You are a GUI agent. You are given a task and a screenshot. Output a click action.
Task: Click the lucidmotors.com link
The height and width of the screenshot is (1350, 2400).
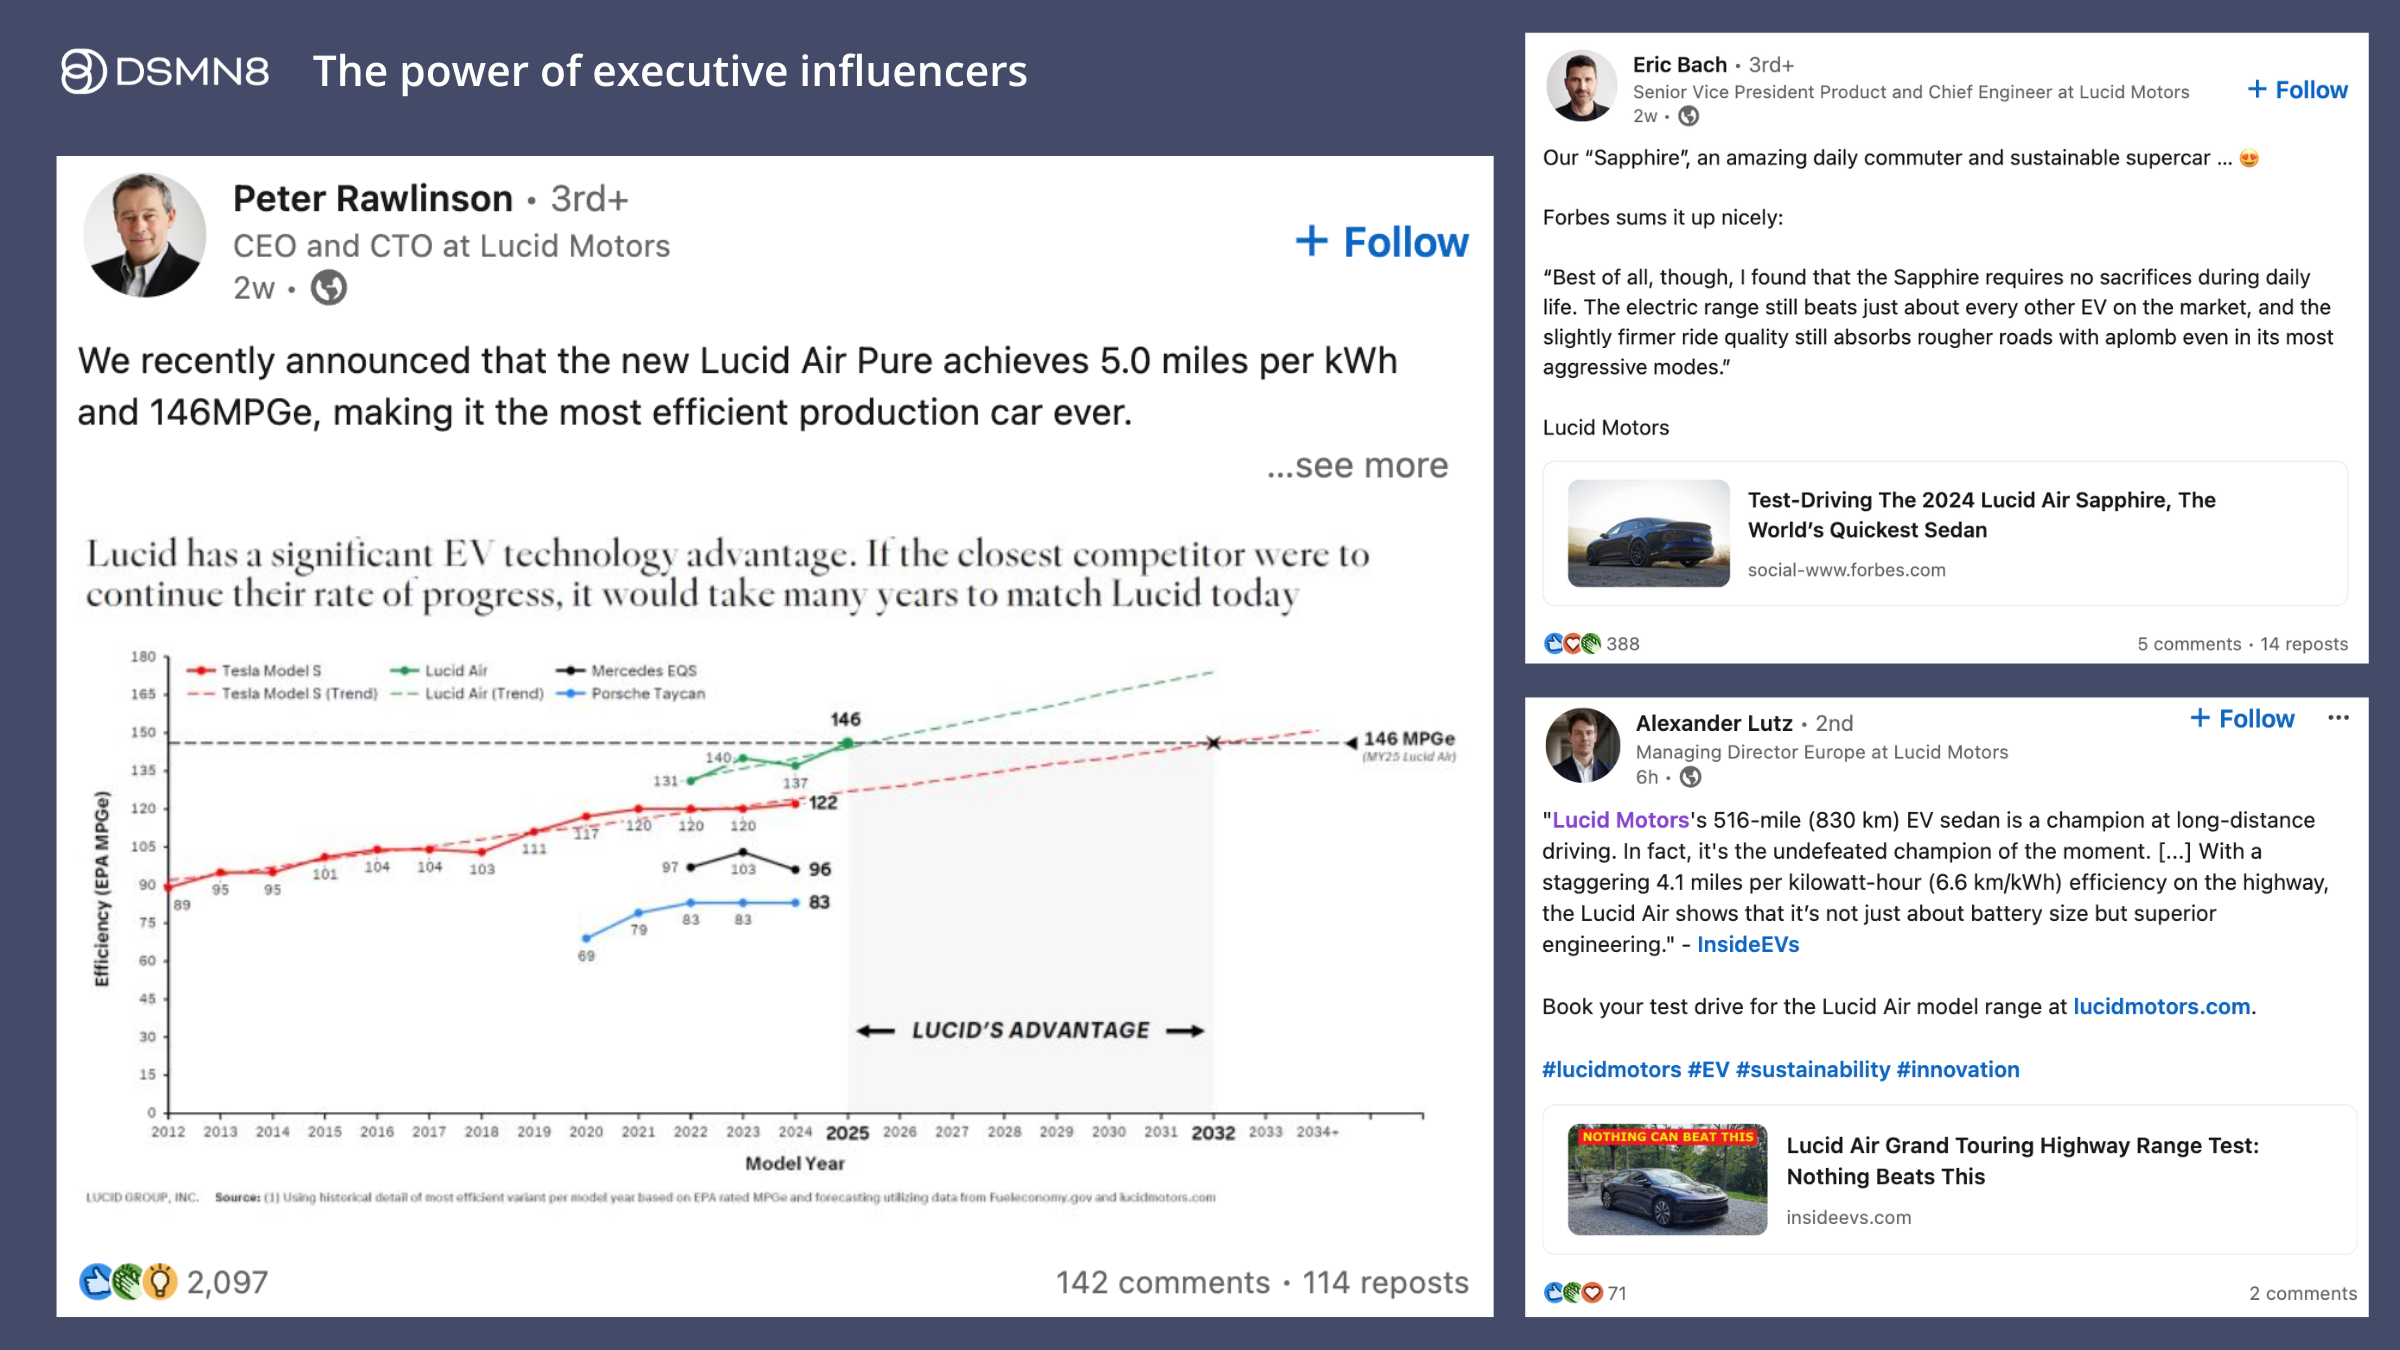(2161, 1006)
